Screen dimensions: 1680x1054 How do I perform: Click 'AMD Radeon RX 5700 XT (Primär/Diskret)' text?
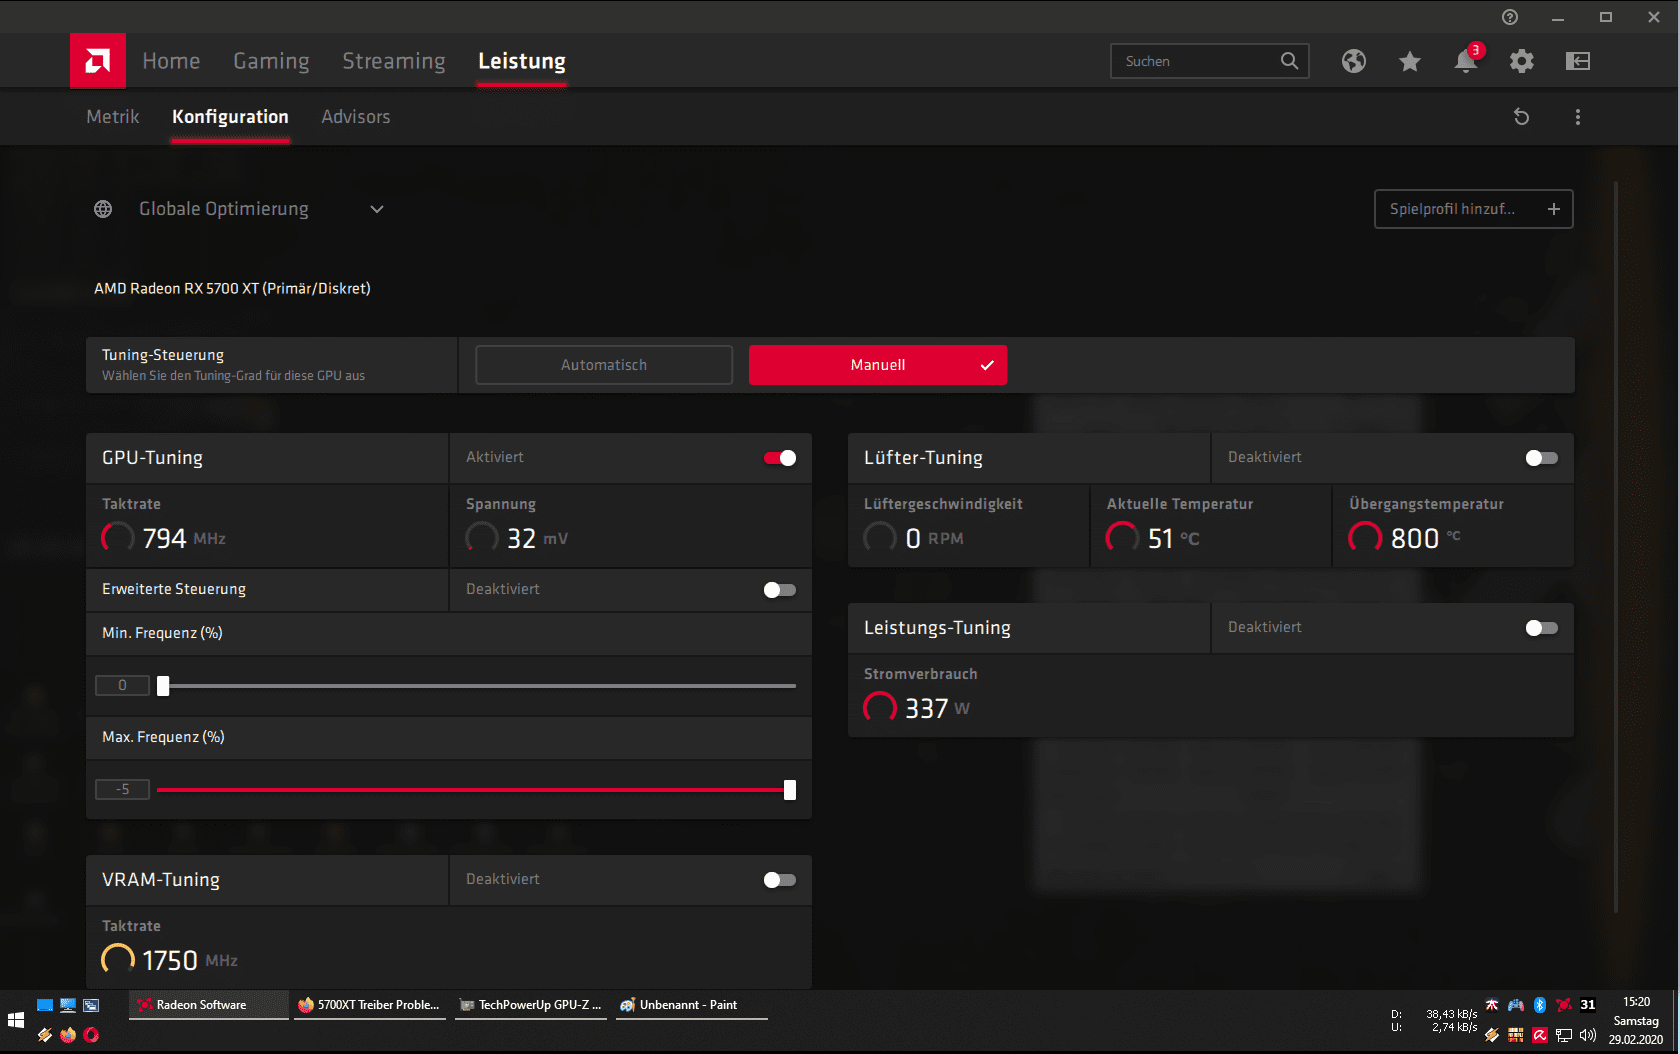pos(232,288)
